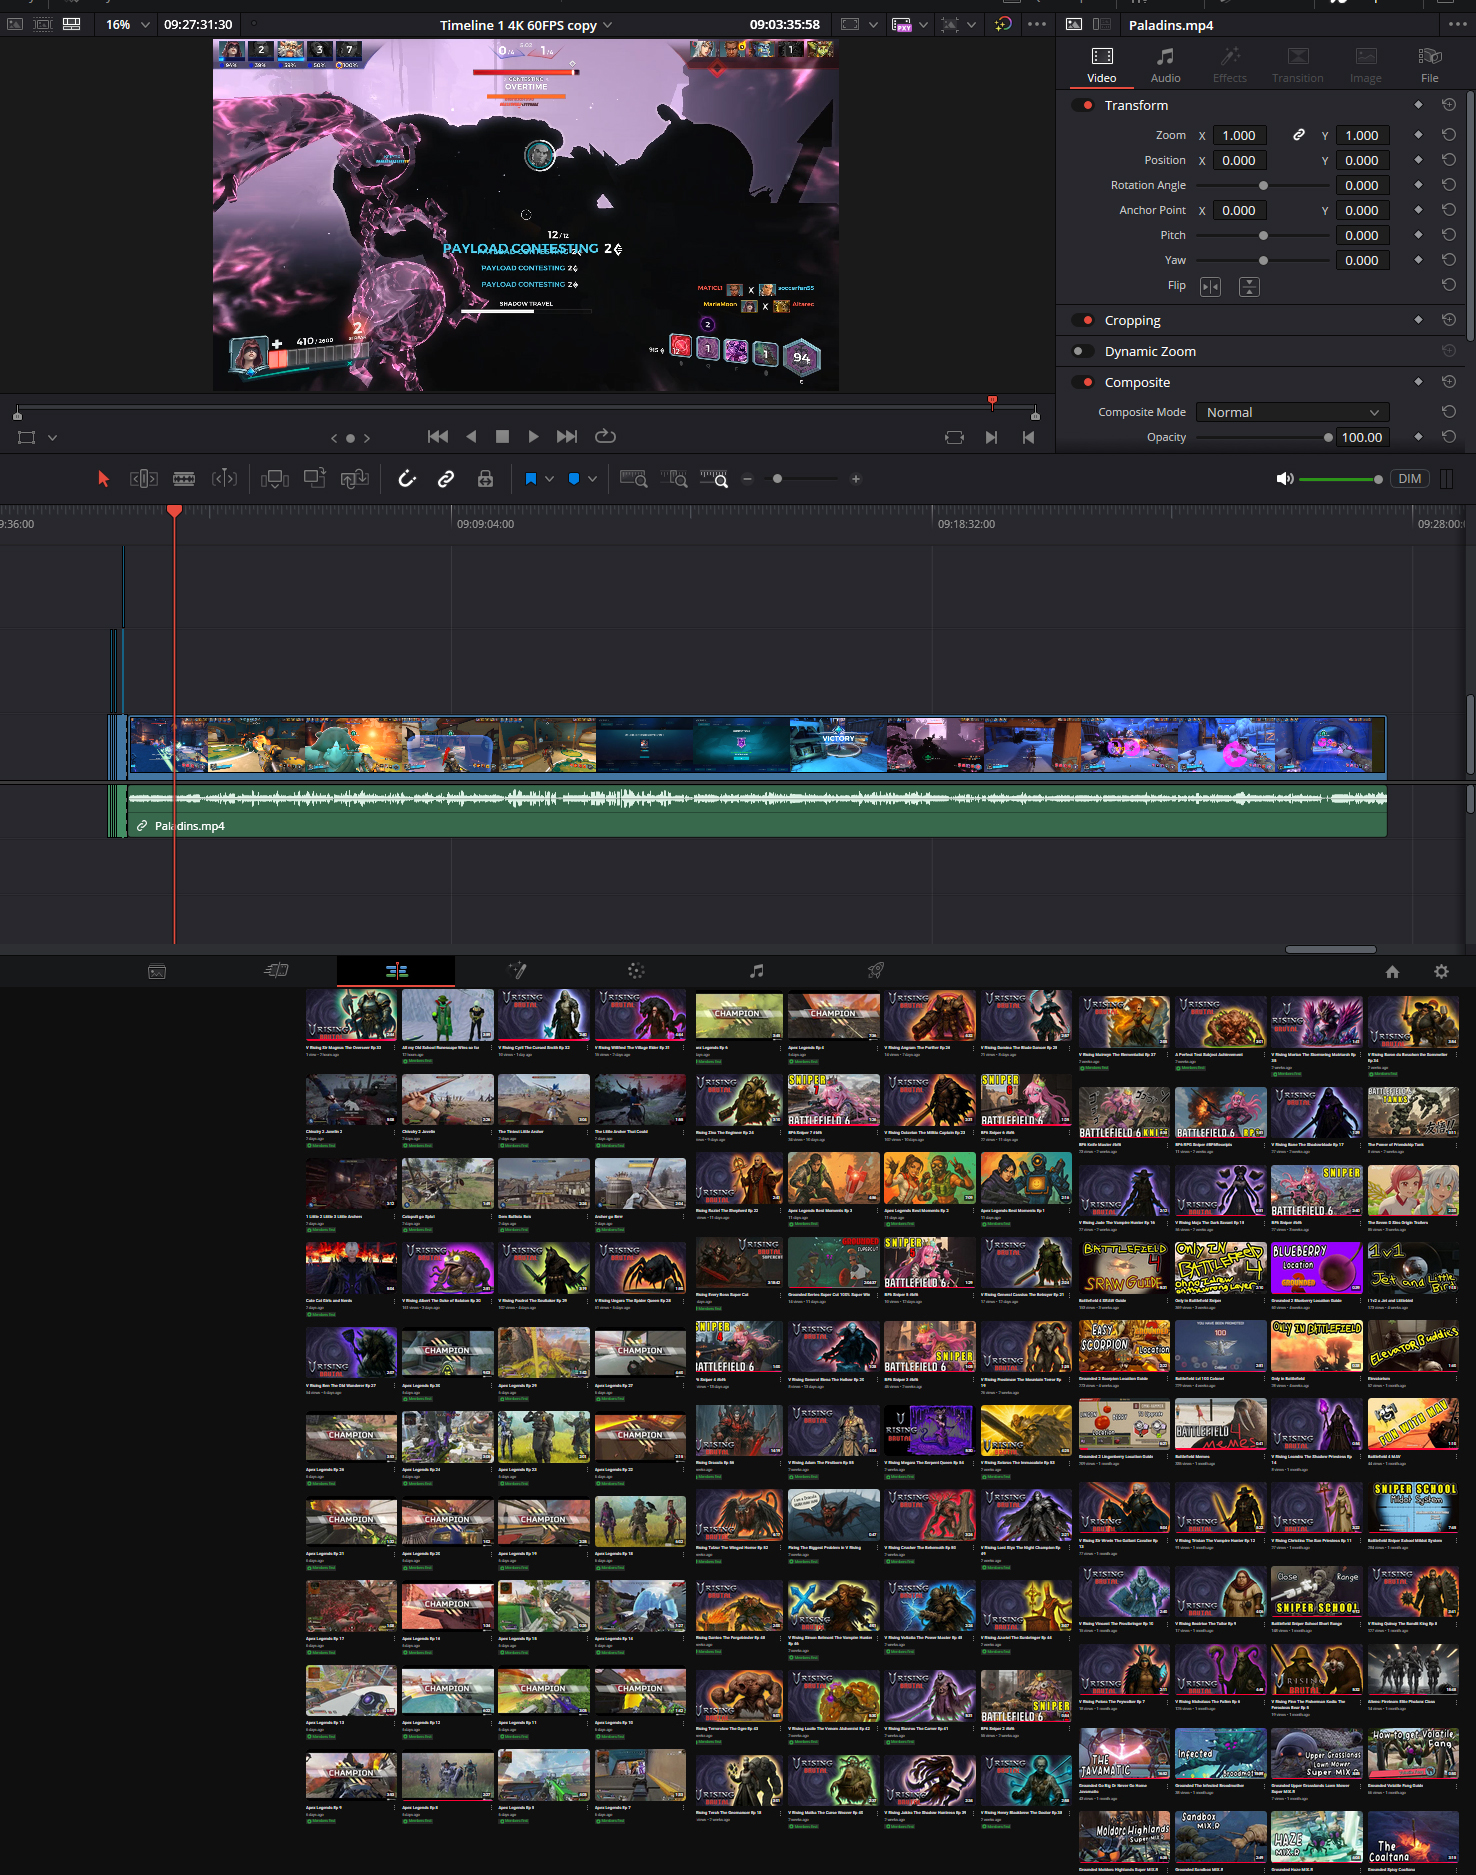Click the flip horizontal icon
1476x1875 pixels.
[1210, 287]
